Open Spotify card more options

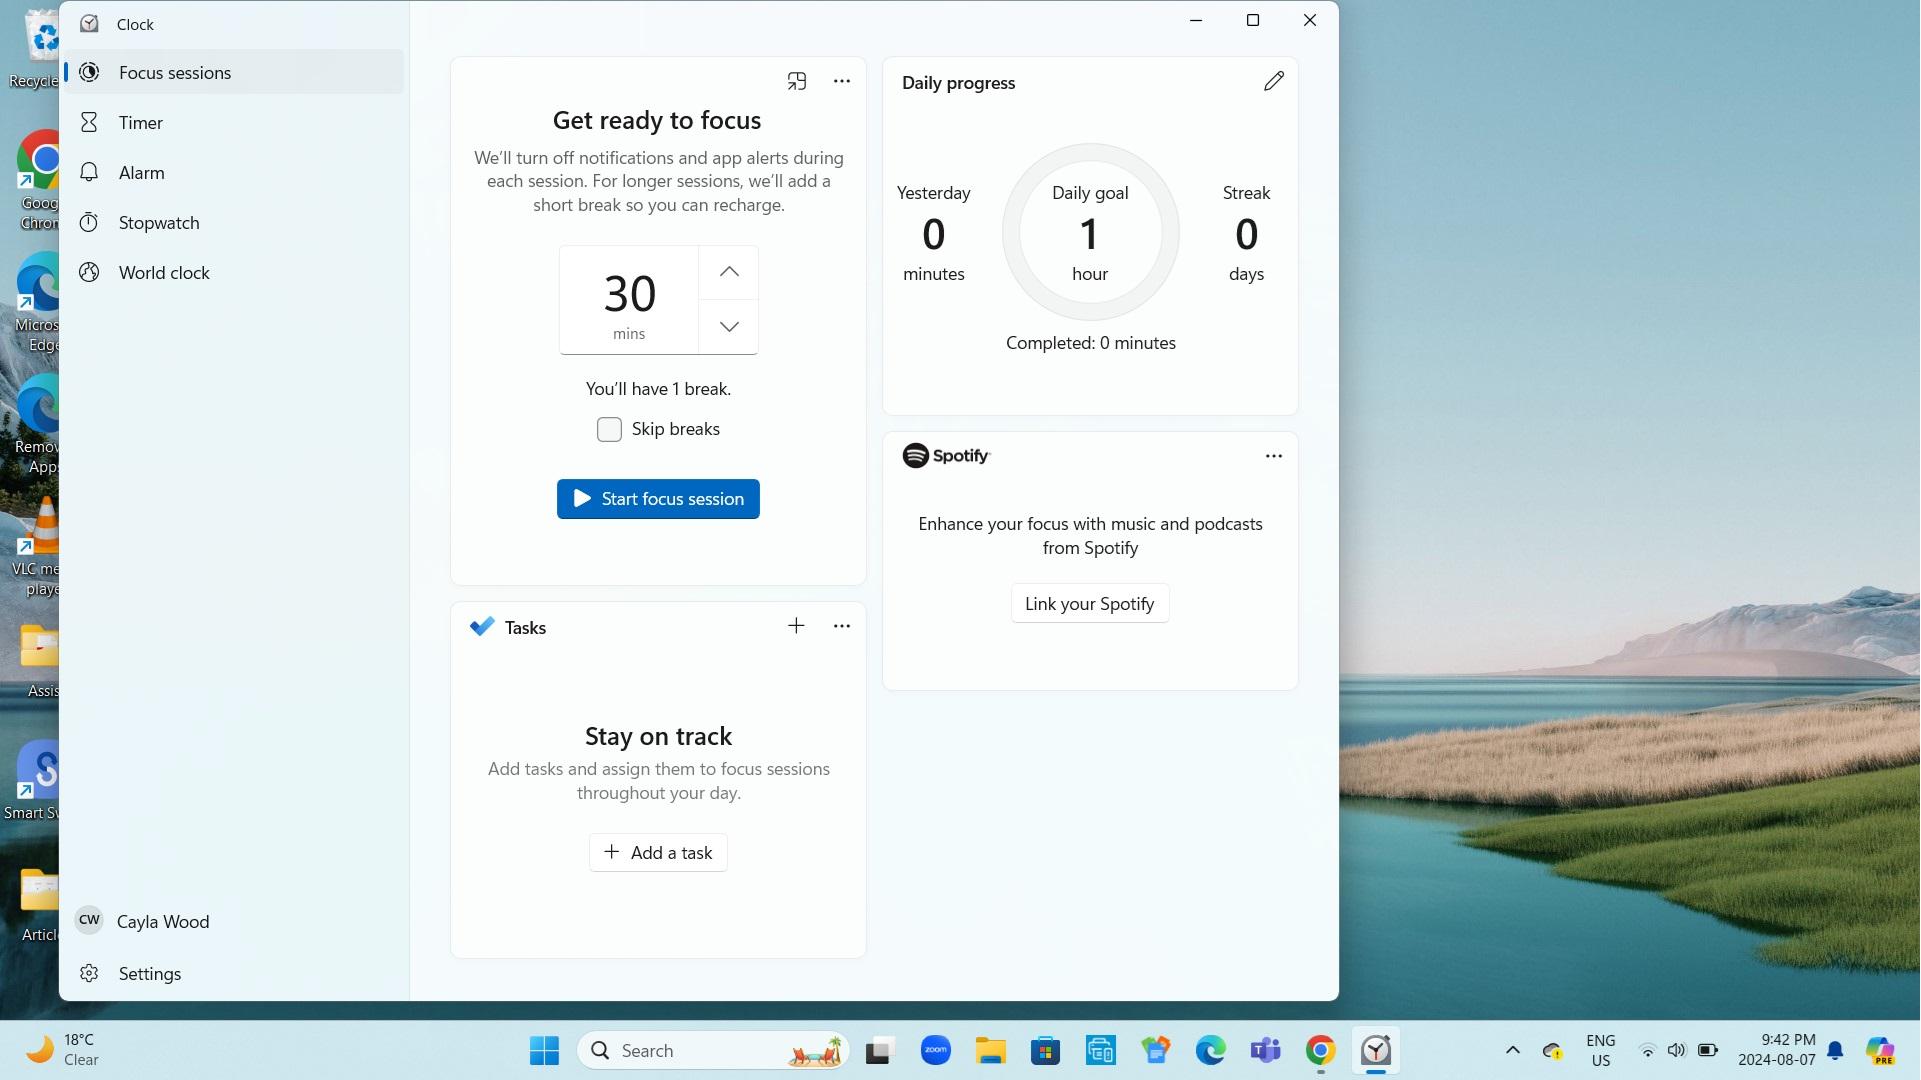(x=1273, y=456)
